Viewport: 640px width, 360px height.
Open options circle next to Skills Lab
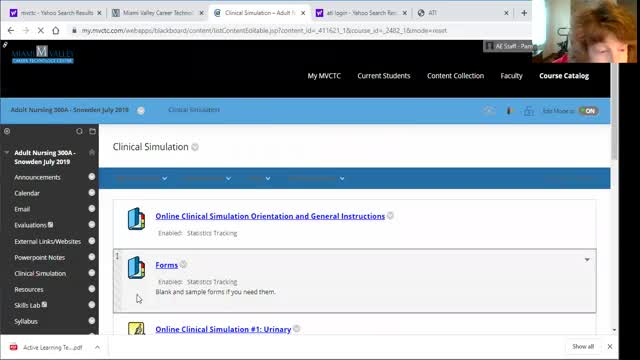click(x=92, y=304)
